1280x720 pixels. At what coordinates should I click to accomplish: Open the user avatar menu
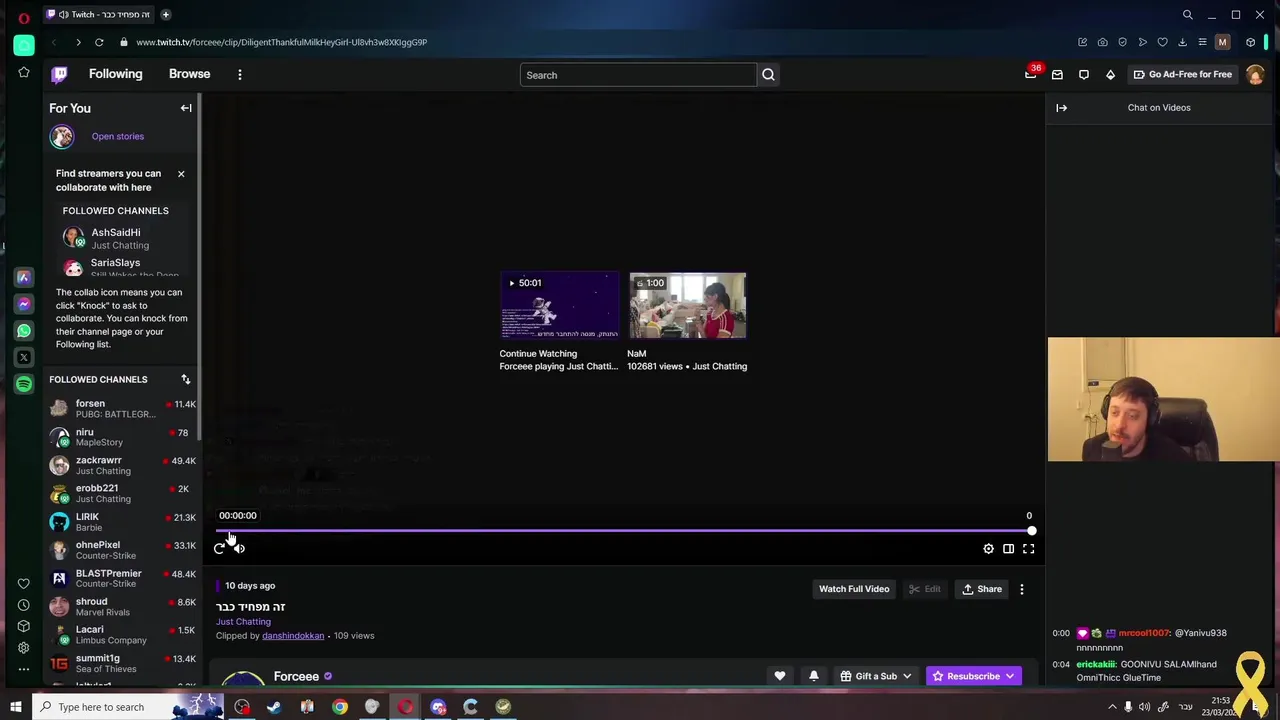(x=1255, y=75)
